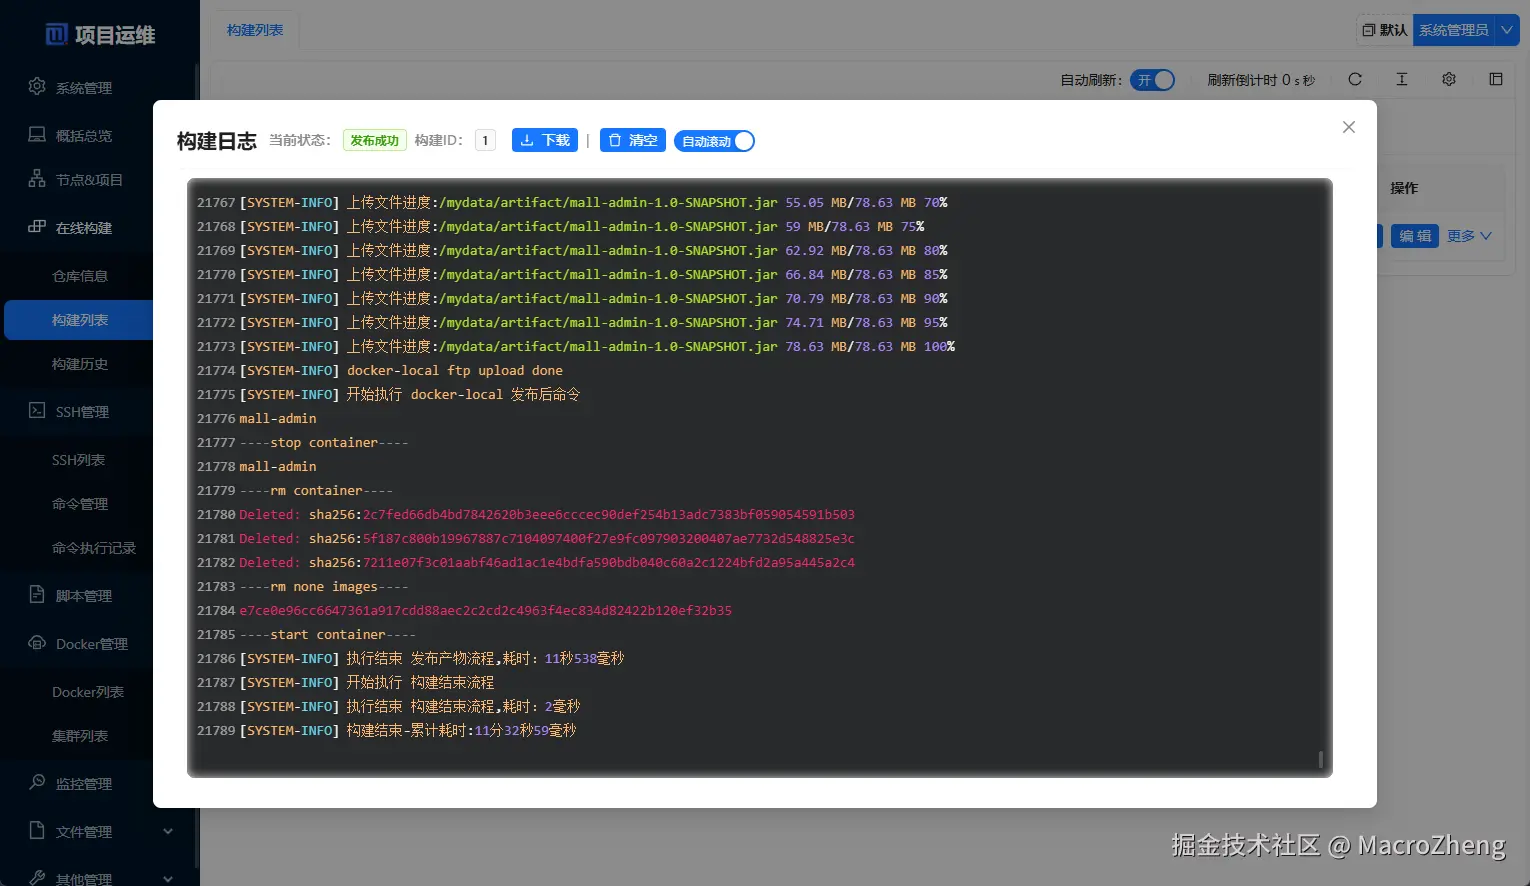
Task: Toggle the 自动刷新 switch off
Action: tap(1153, 80)
